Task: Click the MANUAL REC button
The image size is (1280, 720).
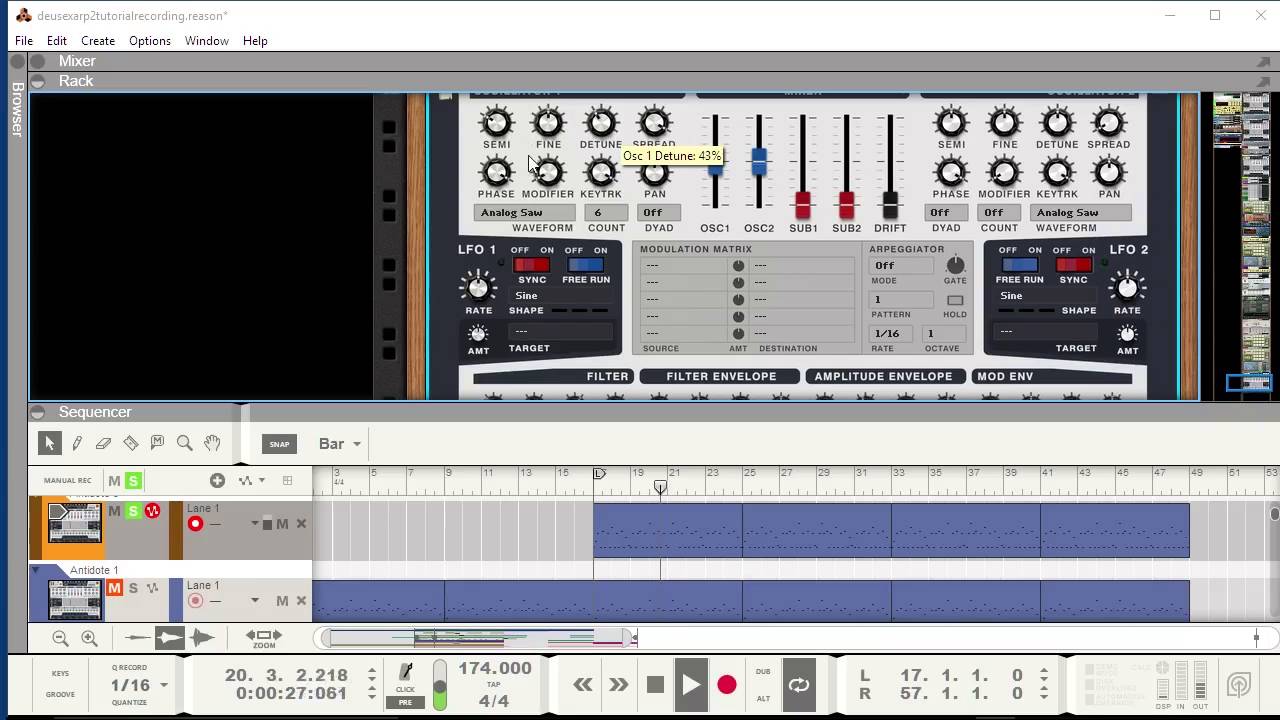Action: coord(67,481)
